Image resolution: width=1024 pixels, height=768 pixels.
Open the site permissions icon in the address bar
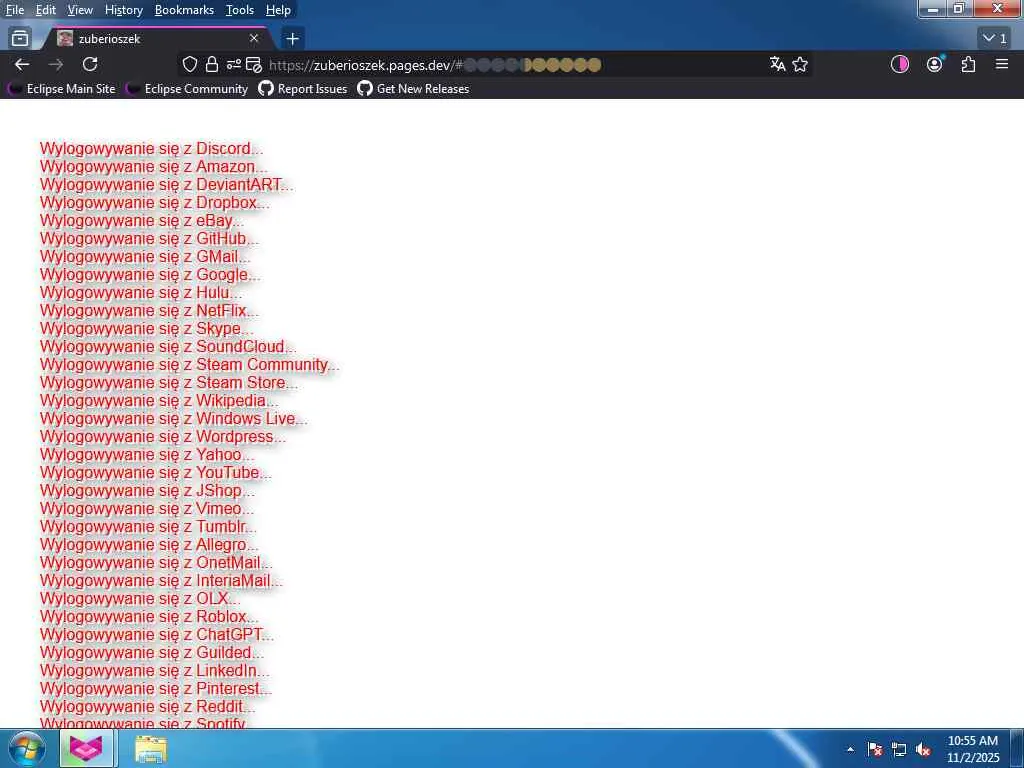click(233, 64)
